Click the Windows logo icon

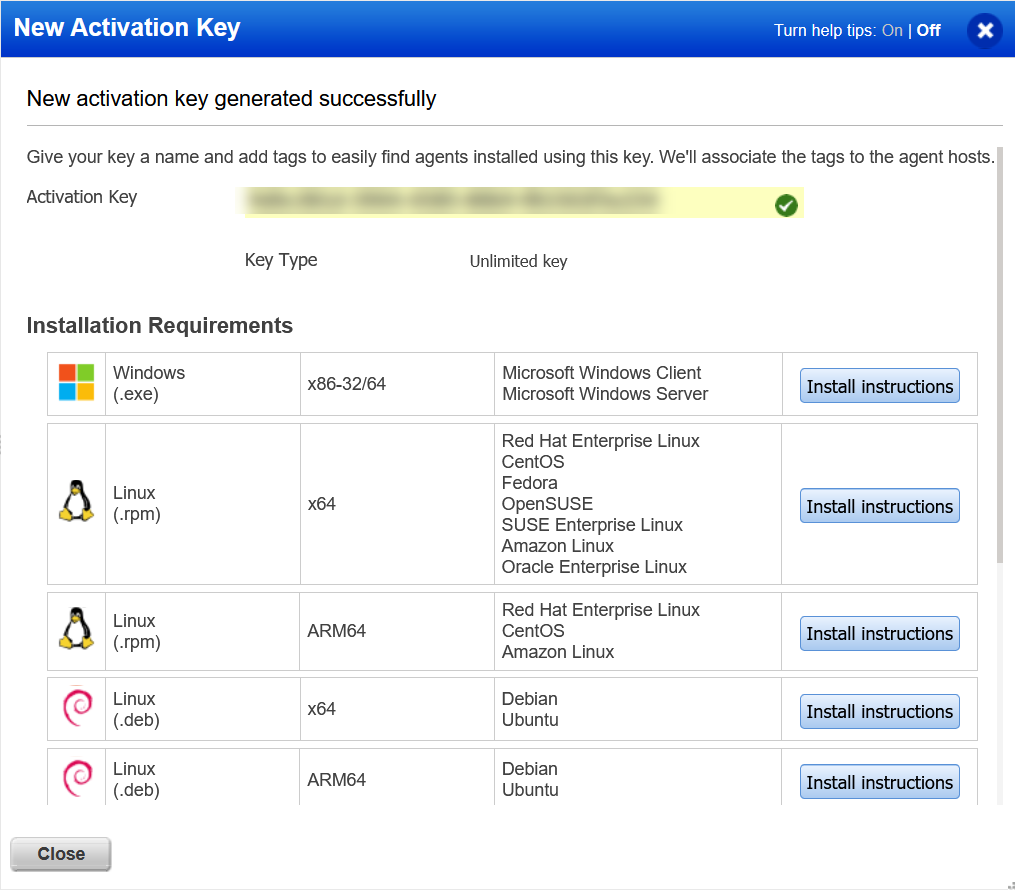click(x=76, y=383)
